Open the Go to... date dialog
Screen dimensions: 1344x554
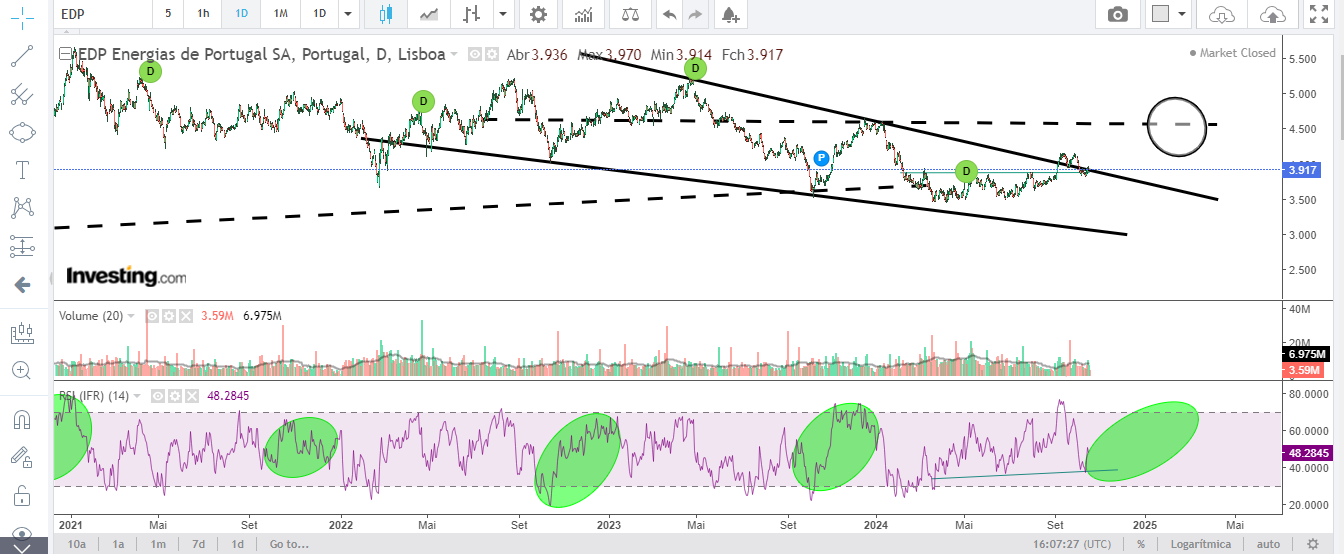pos(289,545)
